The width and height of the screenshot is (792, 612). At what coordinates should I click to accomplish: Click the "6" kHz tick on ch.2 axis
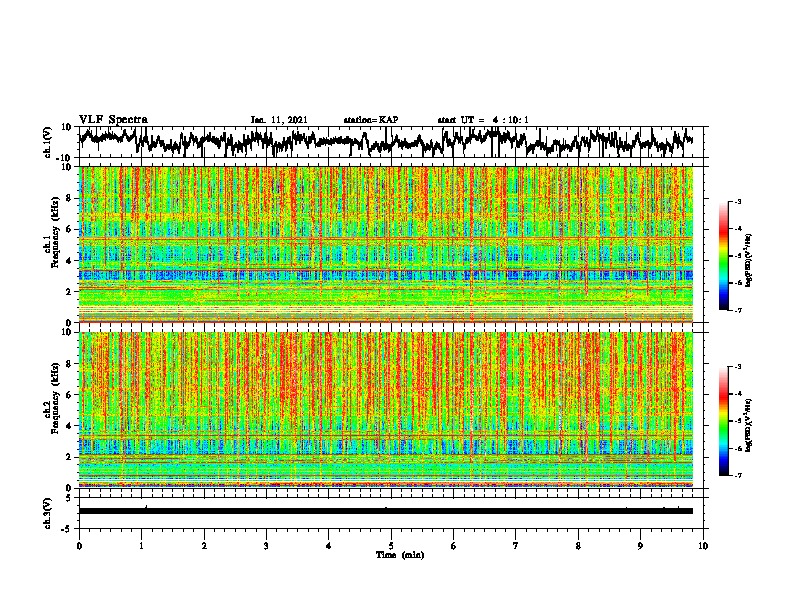69,395
